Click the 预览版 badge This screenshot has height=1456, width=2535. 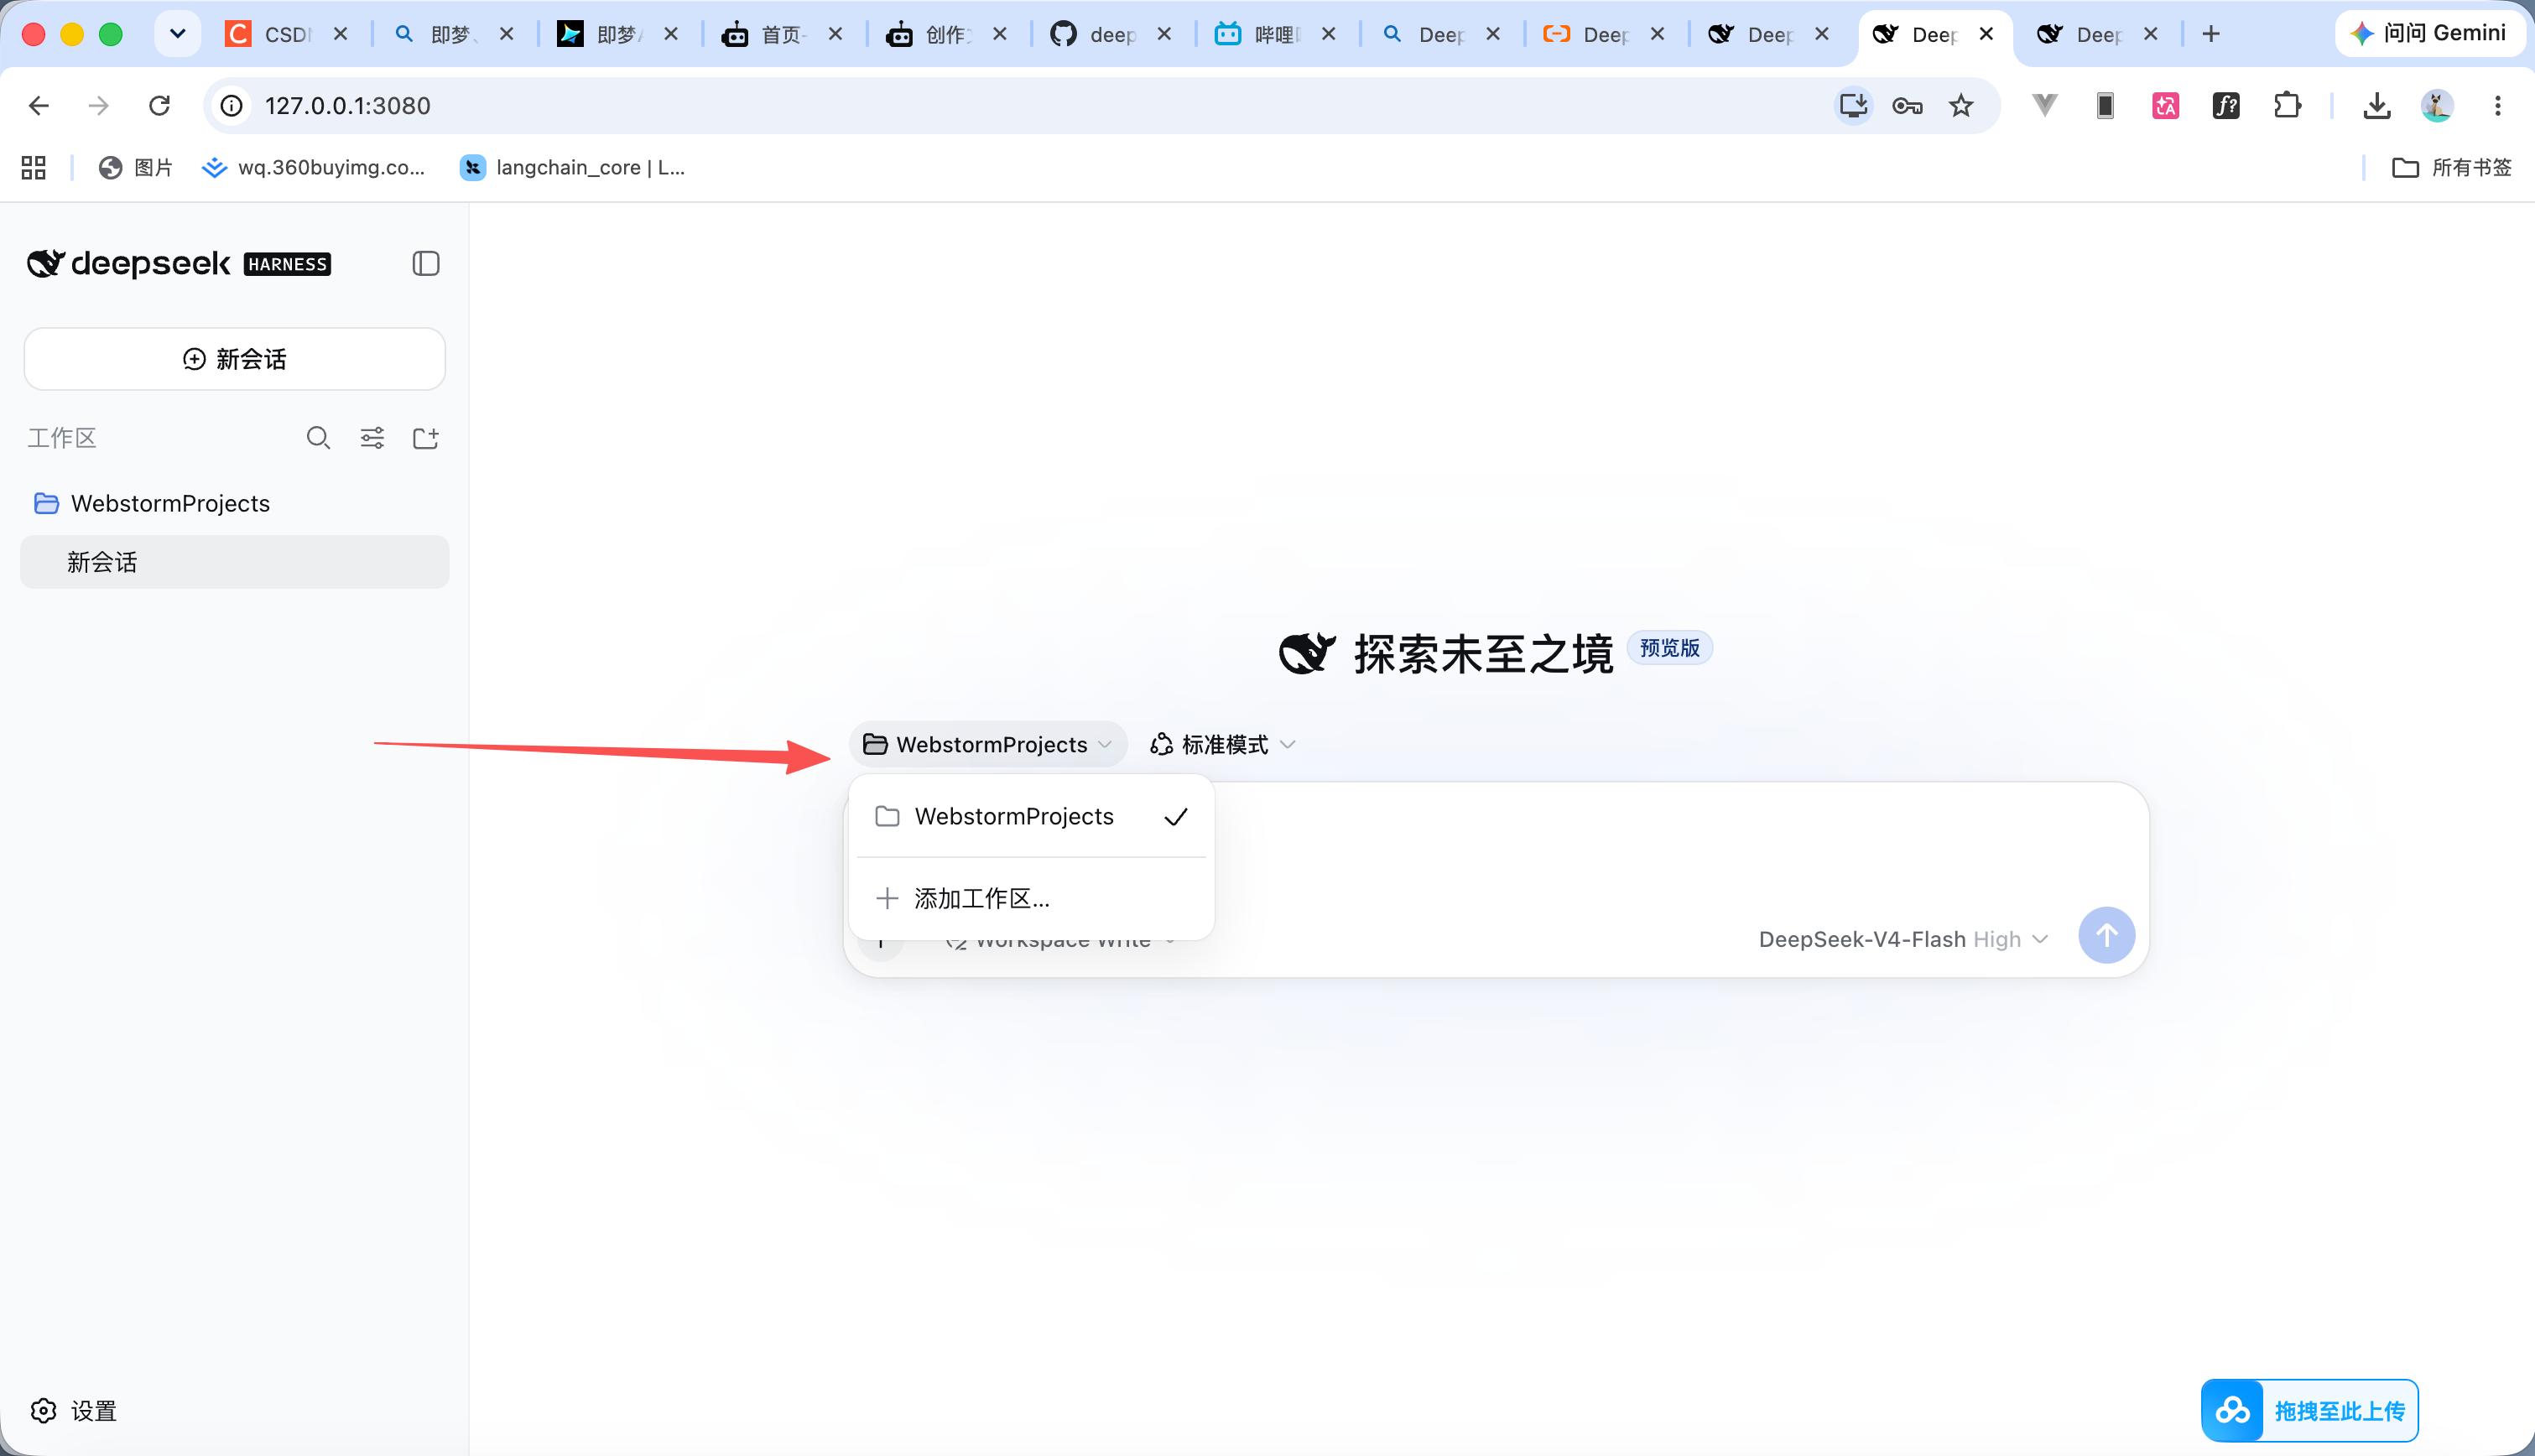pos(1669,648)
